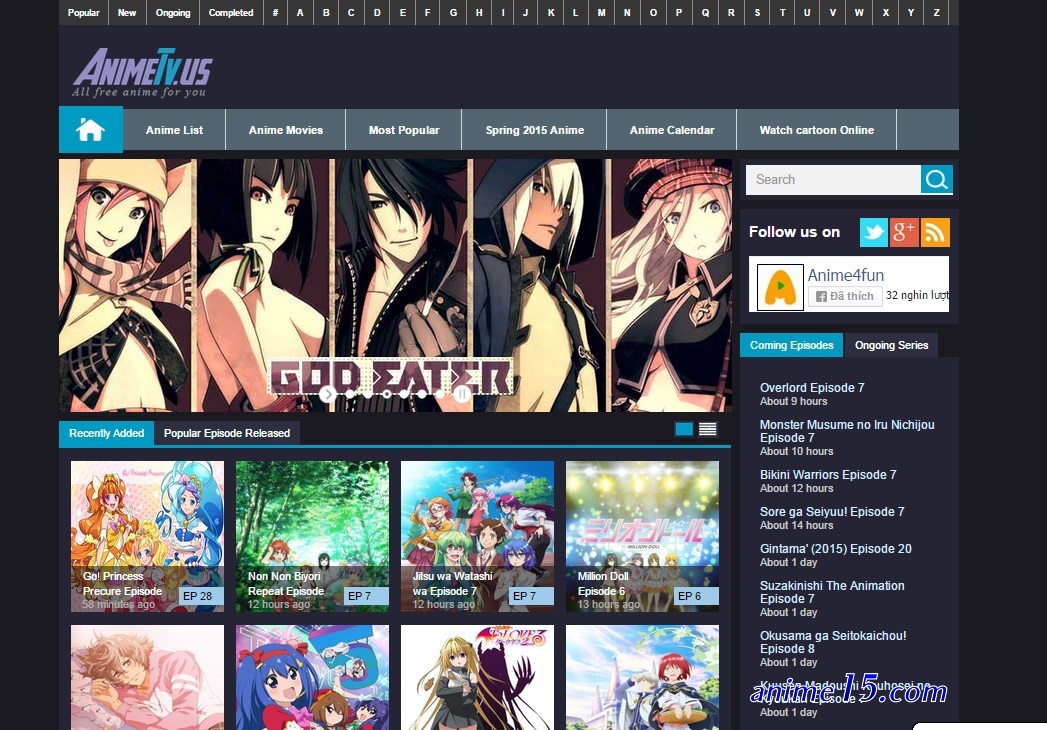
Task: Browse anime starting with #
Action: 275,13
